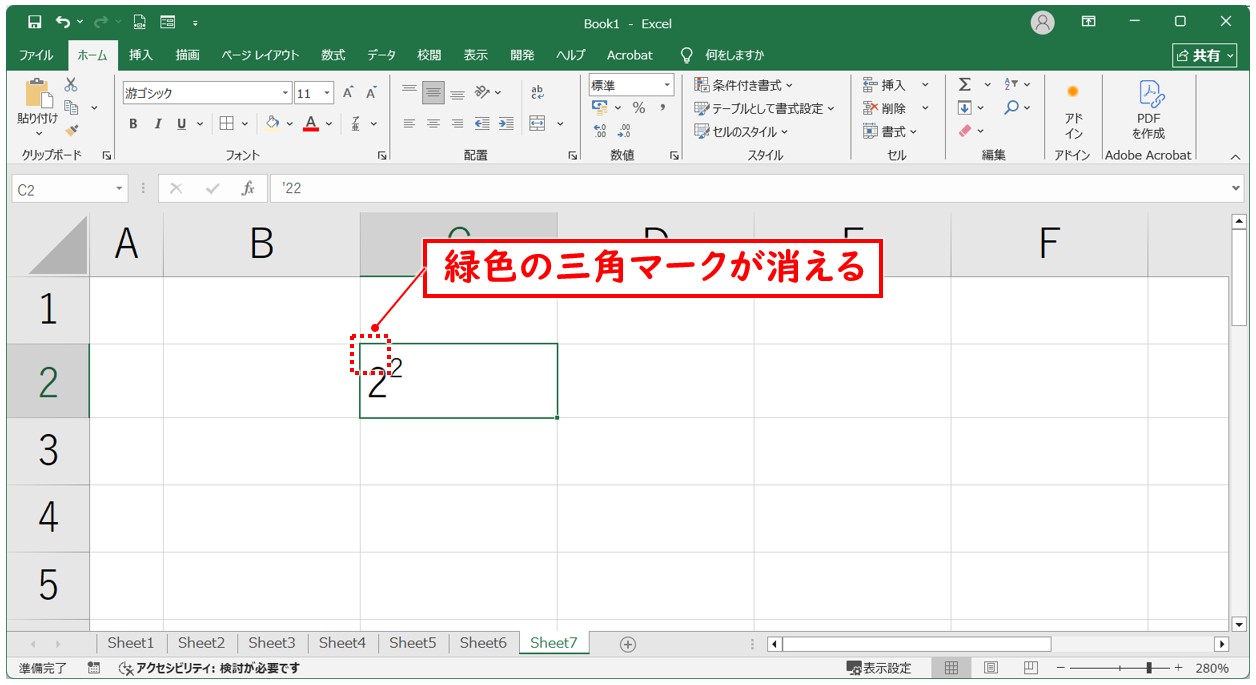Click the percent style icon
Image resolution: width=1256 pixels, height=685 pixels.
(x=638, y=108)
